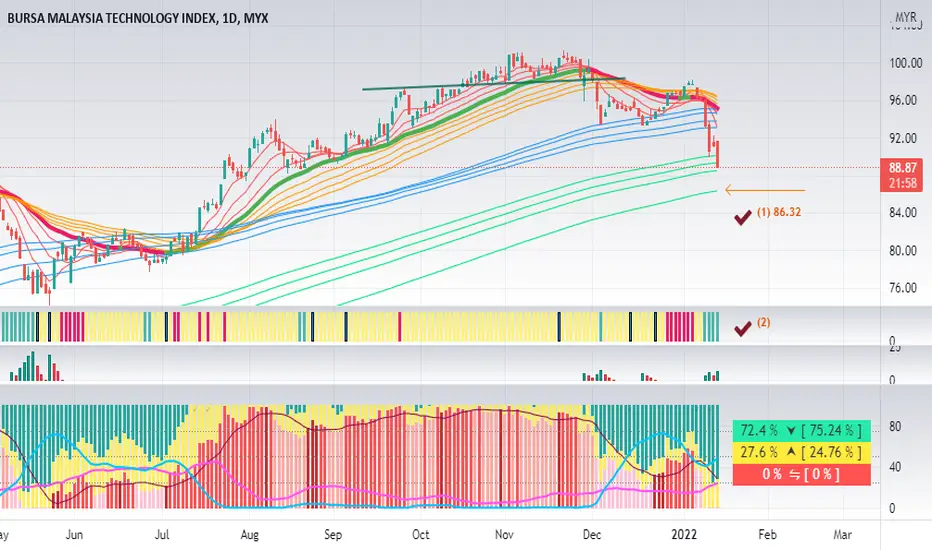The height and width of the screenshot is (550, 932).
Task: Click the Feb label on time axis
Action: click(x=767, y=535)
